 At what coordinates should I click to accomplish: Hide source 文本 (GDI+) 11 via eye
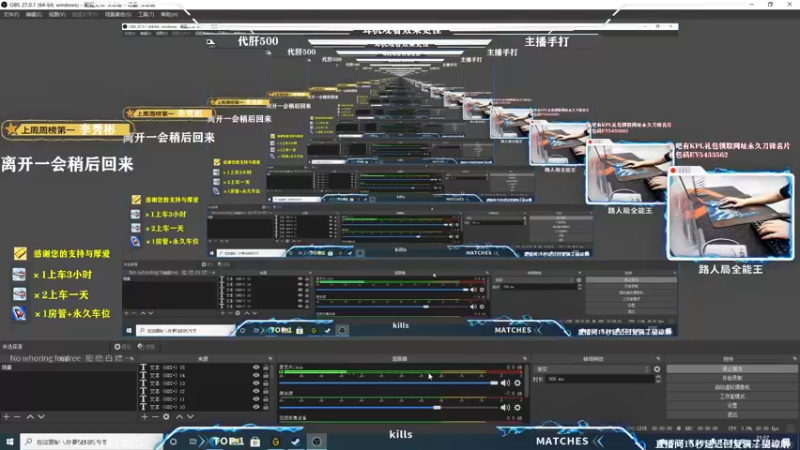256,399
